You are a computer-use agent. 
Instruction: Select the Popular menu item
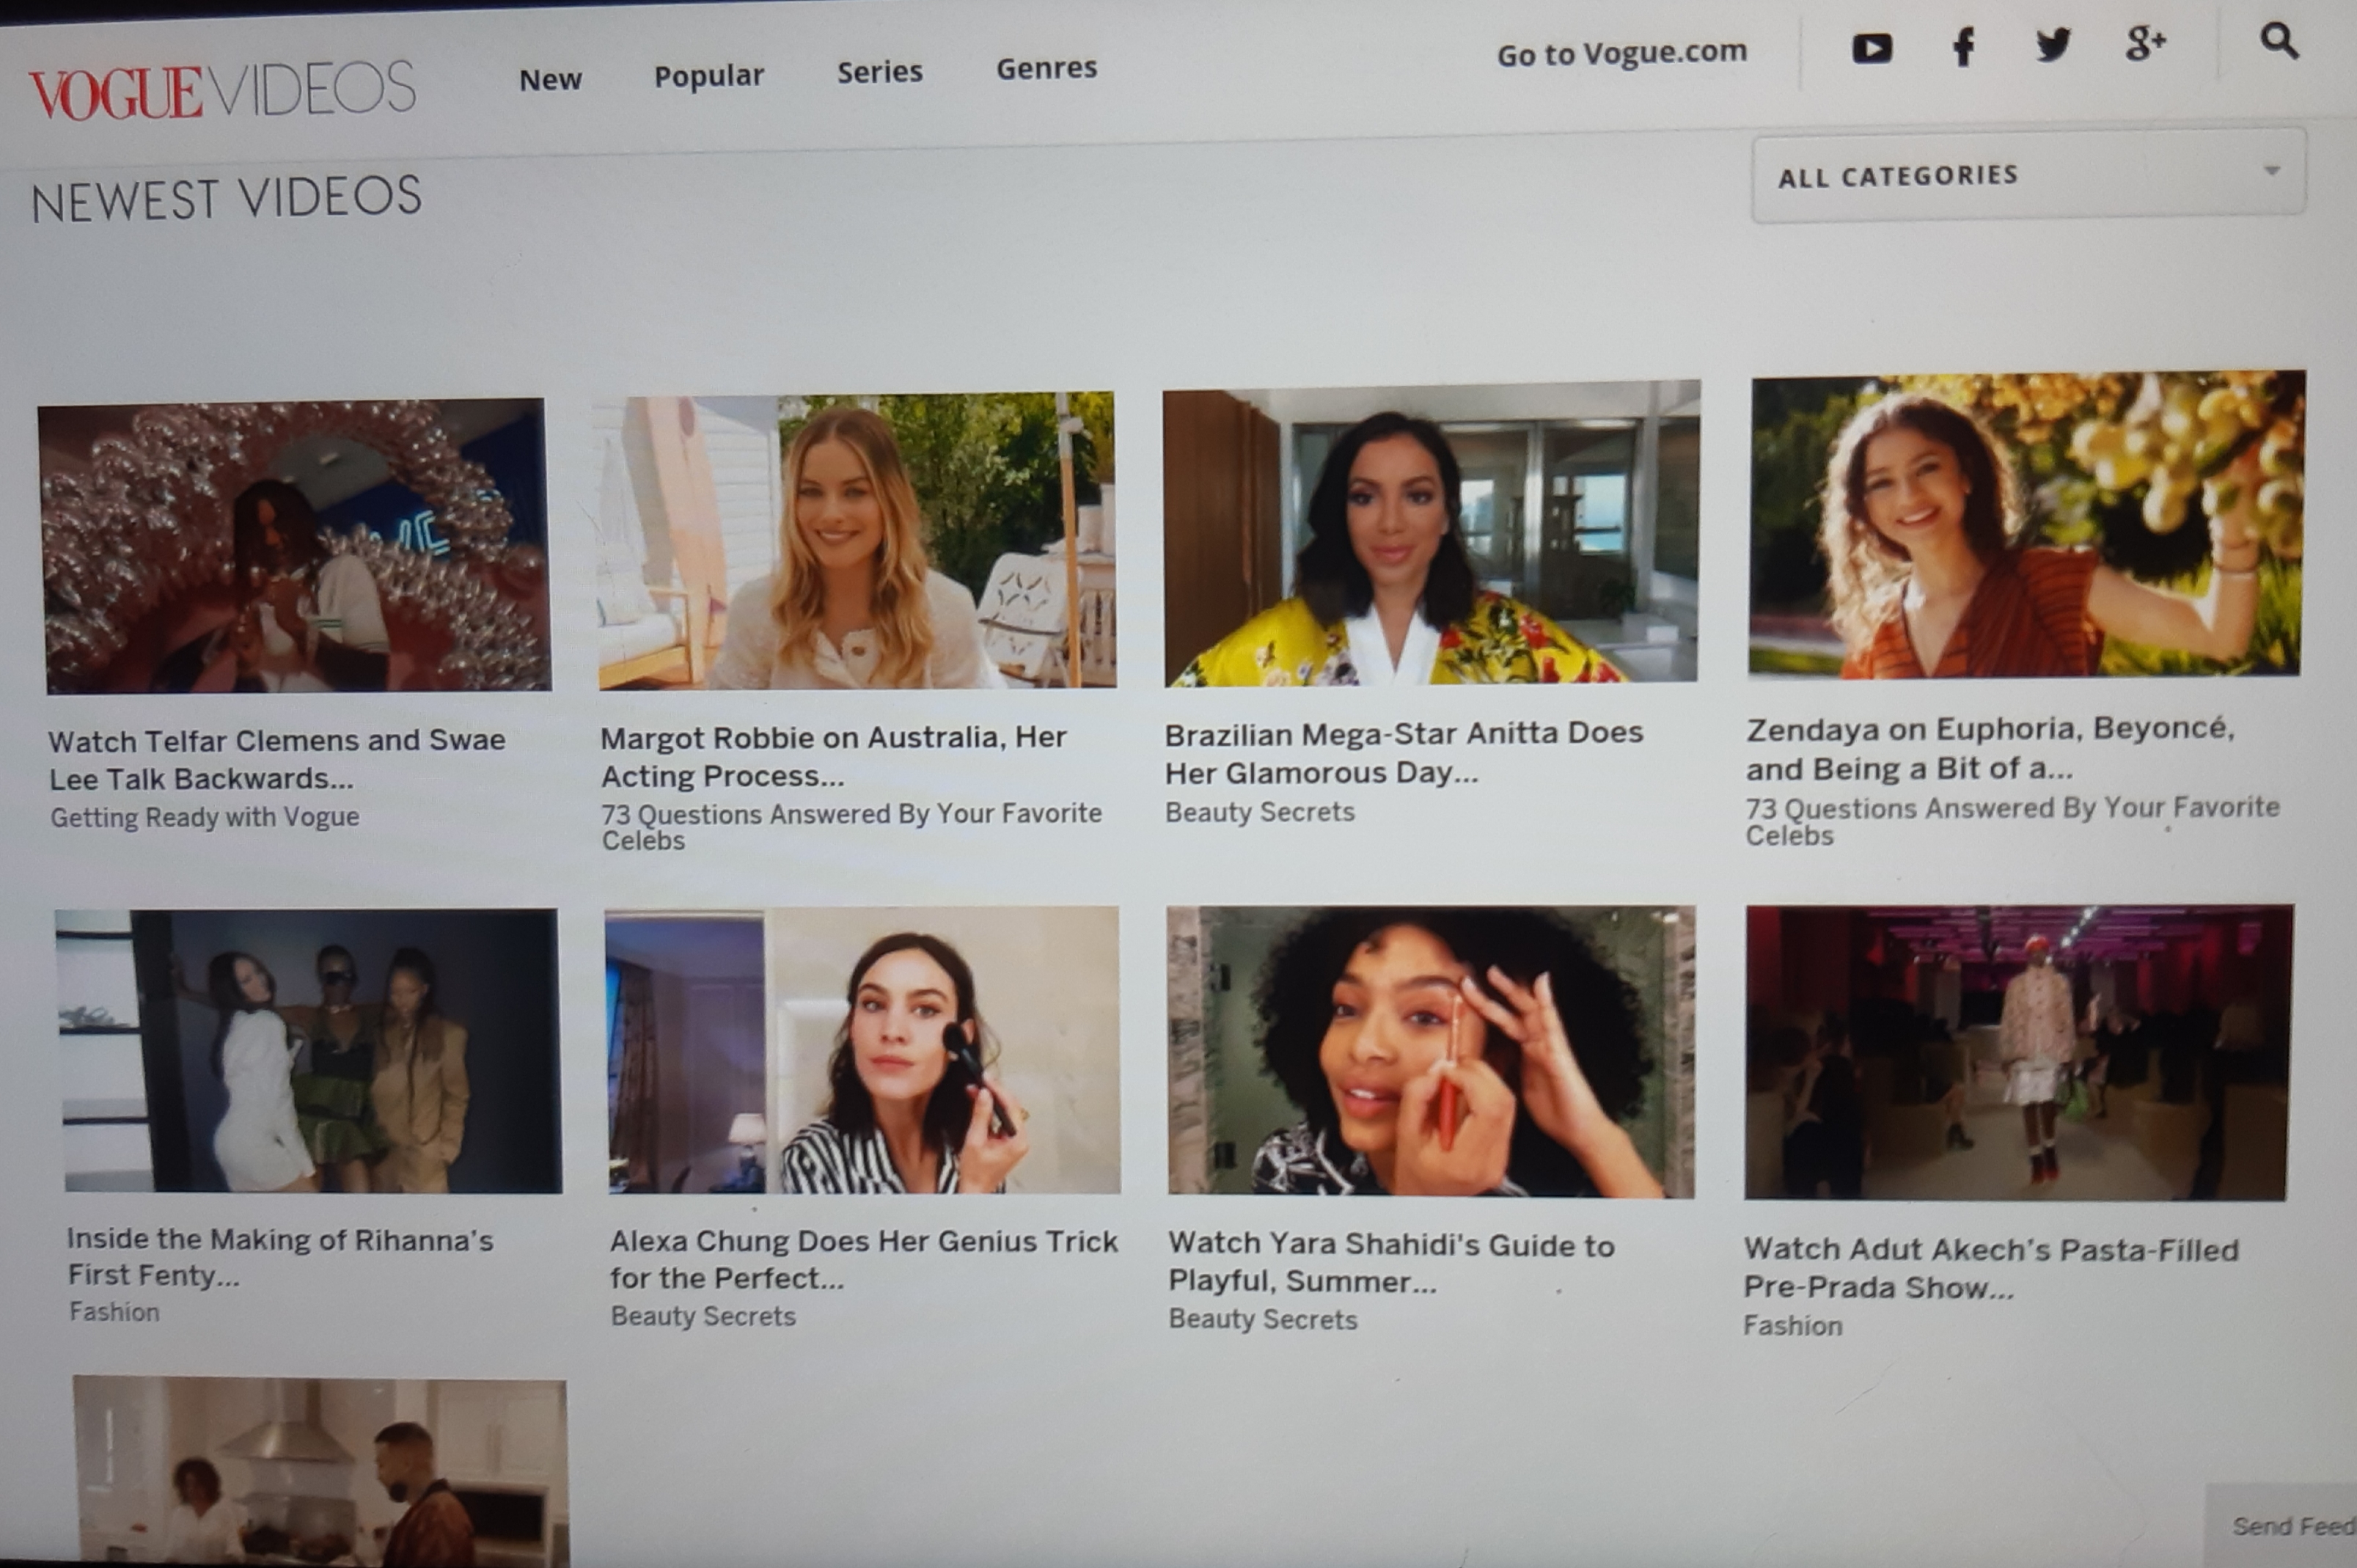[x=708, y=76]
